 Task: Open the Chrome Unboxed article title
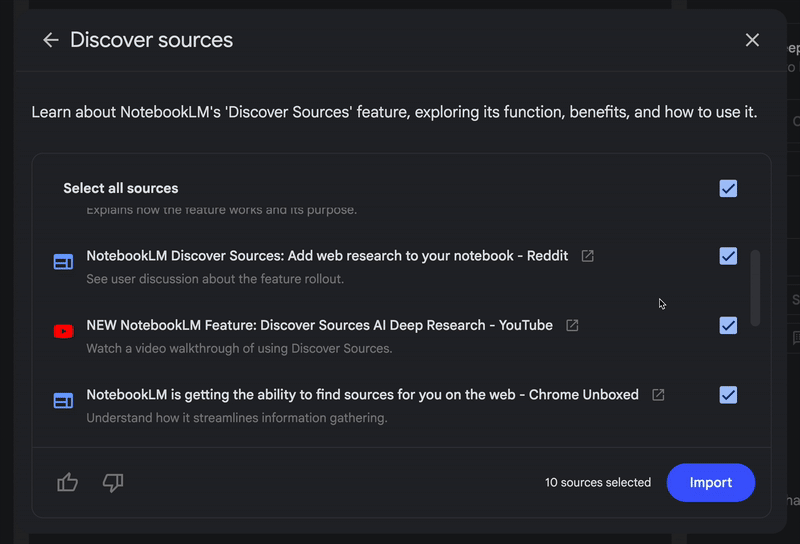click(362, 394)
